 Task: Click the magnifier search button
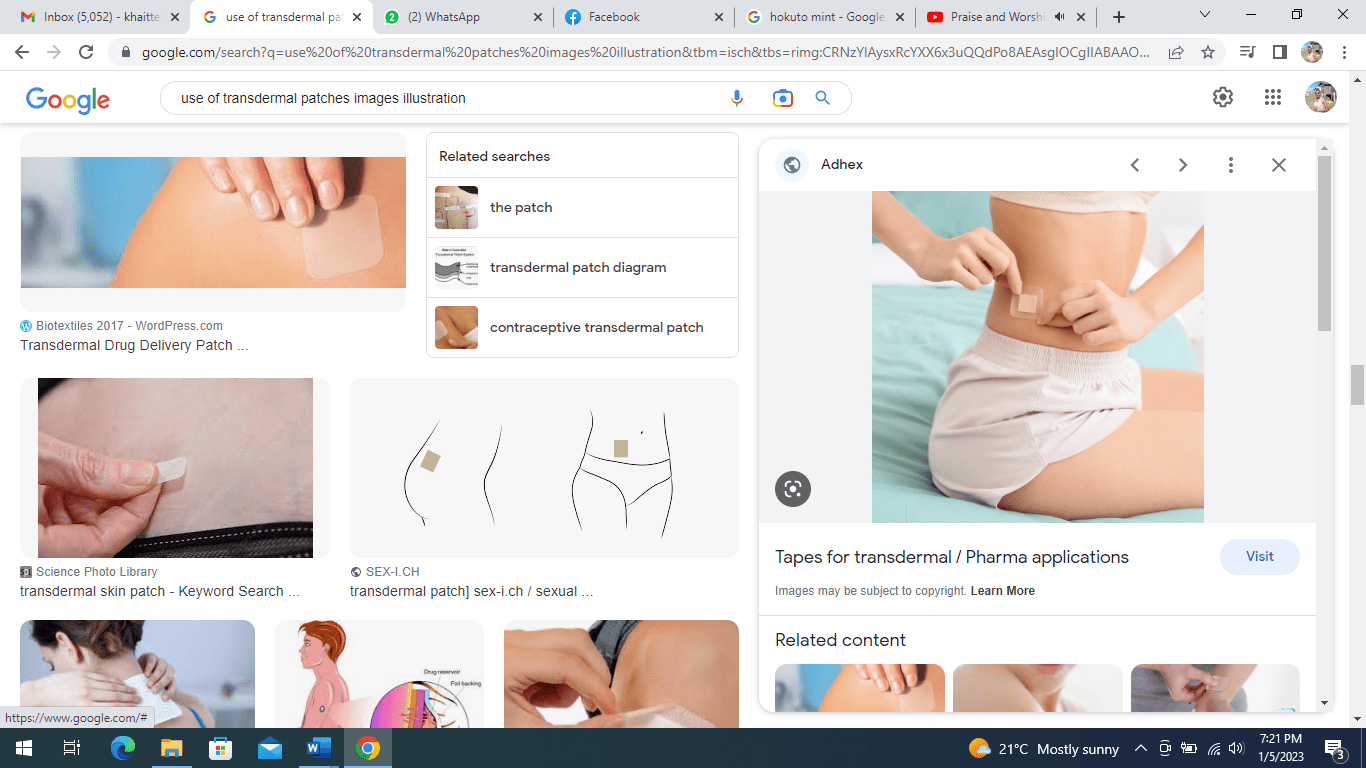pos(823,98)
